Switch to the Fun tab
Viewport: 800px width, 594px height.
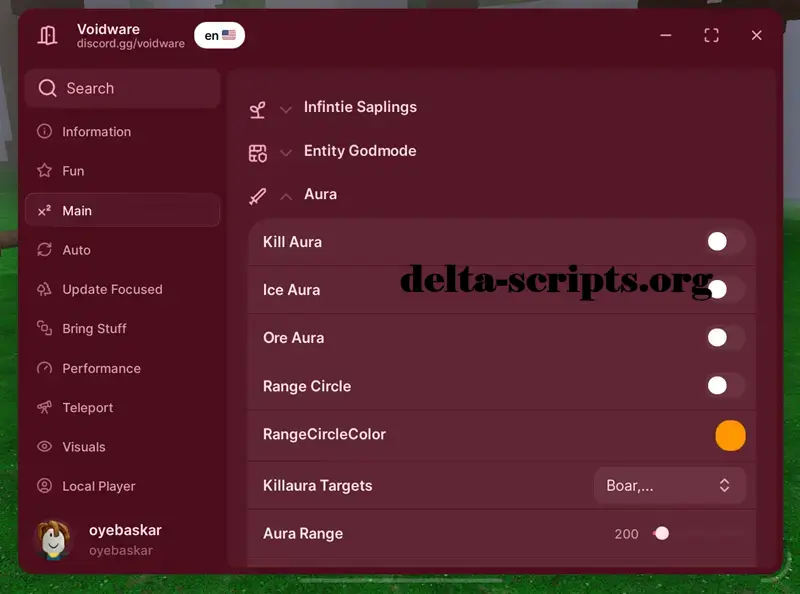coord(122,171)
